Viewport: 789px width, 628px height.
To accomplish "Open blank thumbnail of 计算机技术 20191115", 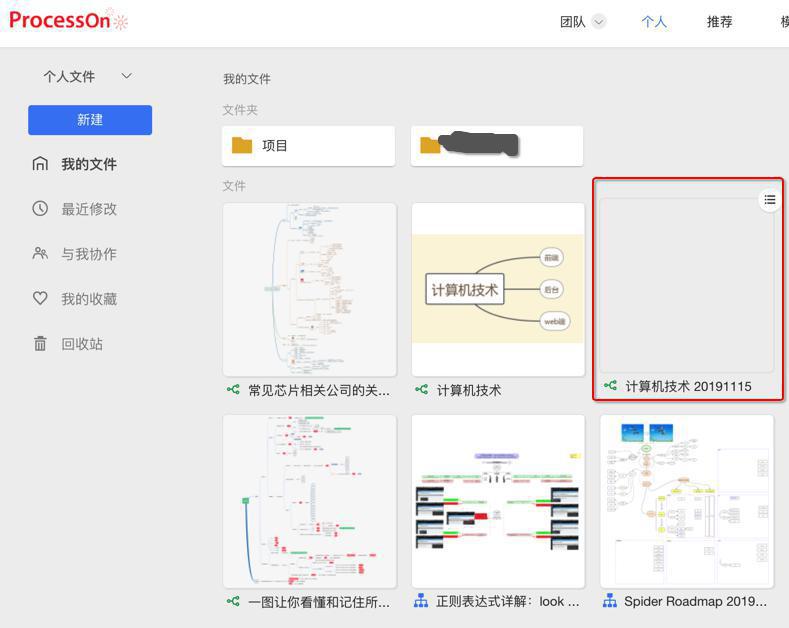I will tap(687, 285).
